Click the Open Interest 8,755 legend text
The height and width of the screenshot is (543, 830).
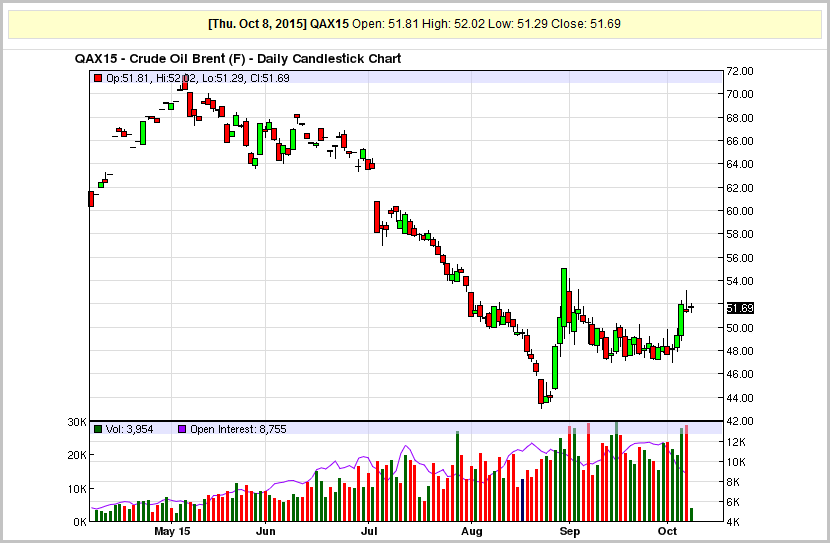click(238, 429)
